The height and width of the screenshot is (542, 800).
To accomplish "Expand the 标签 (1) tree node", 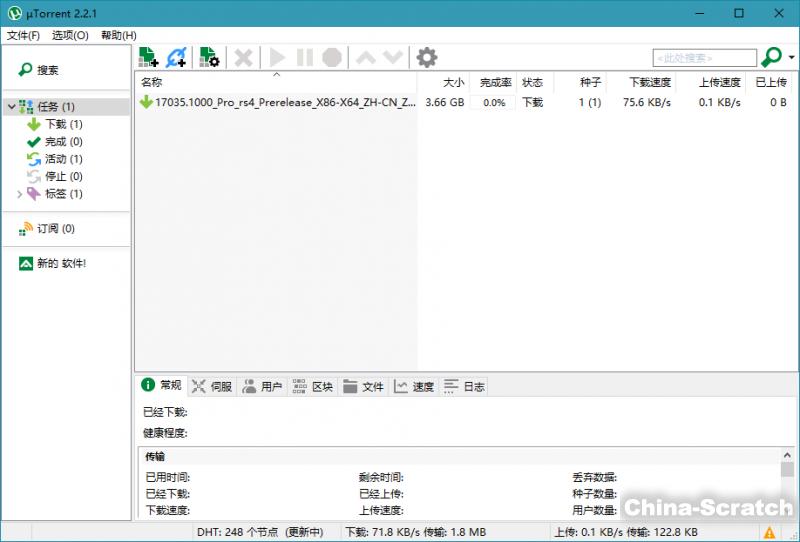I will (x=19, y=194).
